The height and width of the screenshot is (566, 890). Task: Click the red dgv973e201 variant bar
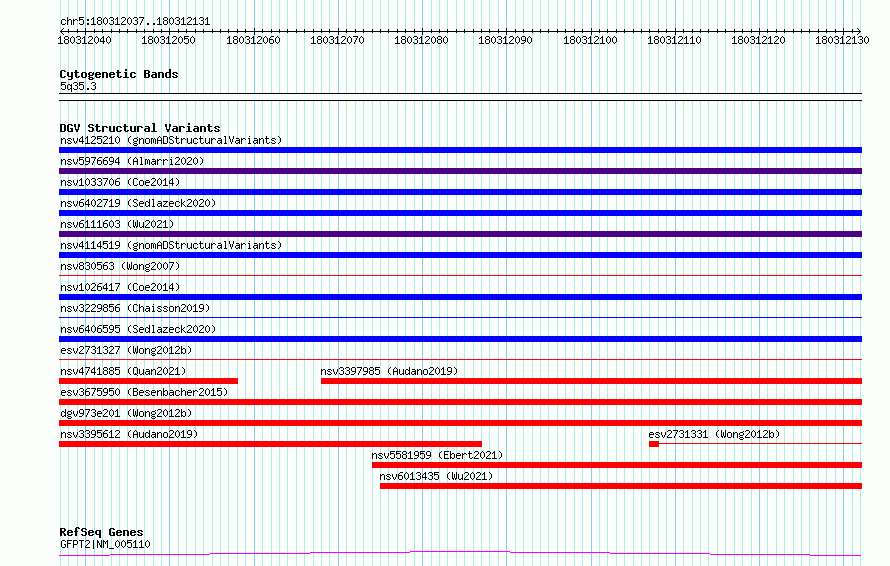point(460,423)
